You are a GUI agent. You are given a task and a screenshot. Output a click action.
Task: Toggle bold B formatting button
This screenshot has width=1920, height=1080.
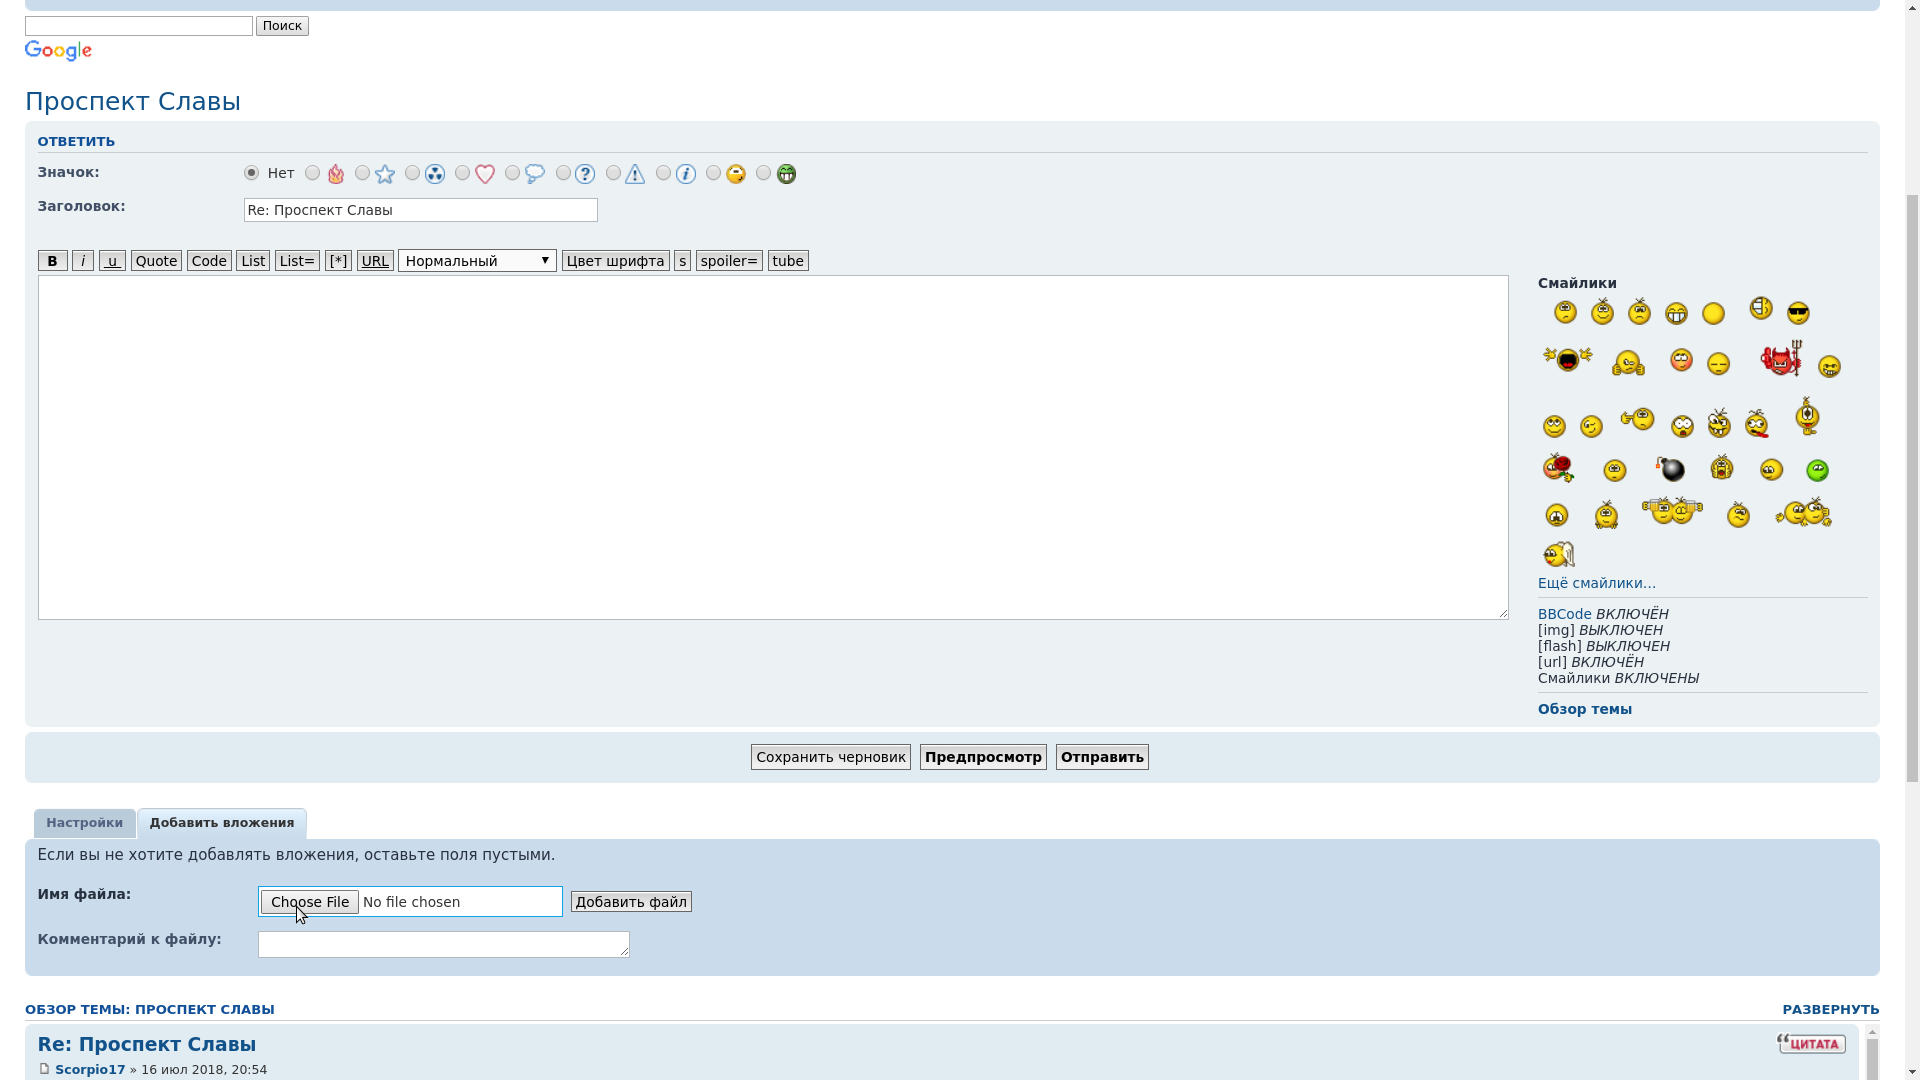53,261
